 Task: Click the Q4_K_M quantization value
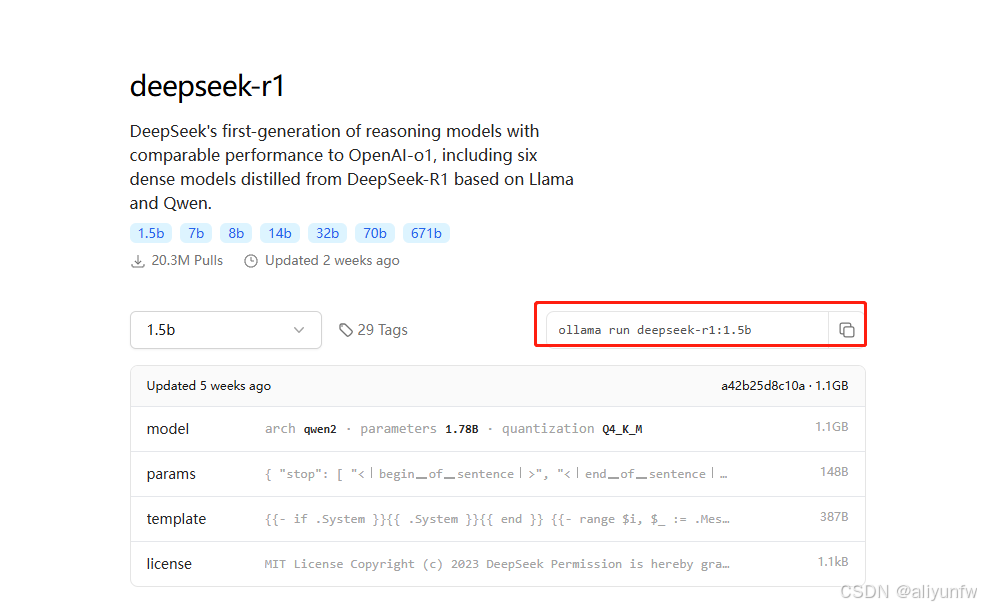[x=622, y=429]
